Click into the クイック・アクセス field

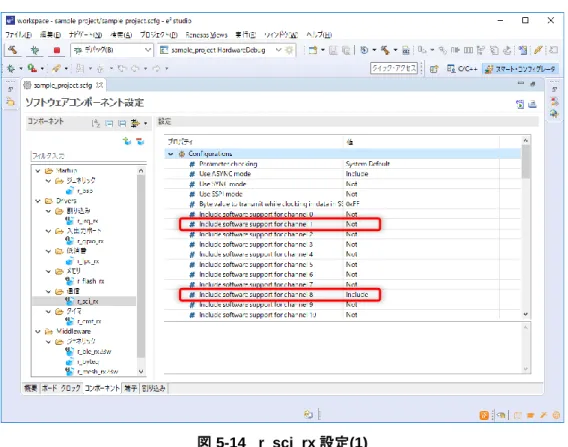(x=393, y=68)
